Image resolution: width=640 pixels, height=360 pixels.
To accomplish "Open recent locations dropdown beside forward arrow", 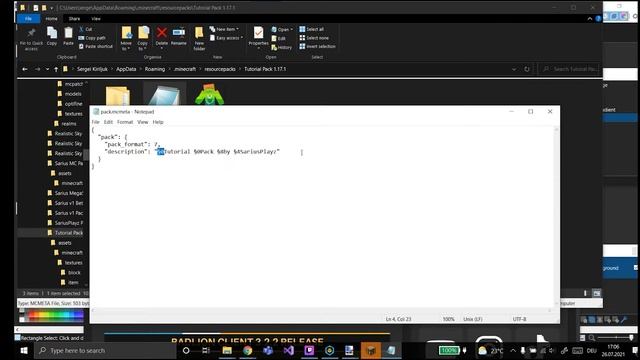I will tap(47, 69).
